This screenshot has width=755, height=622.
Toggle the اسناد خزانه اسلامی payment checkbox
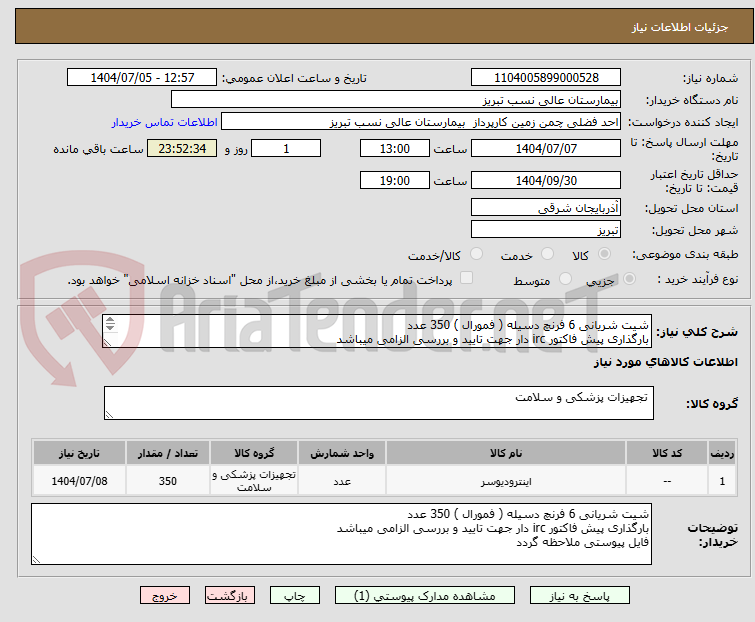[466, 278]
